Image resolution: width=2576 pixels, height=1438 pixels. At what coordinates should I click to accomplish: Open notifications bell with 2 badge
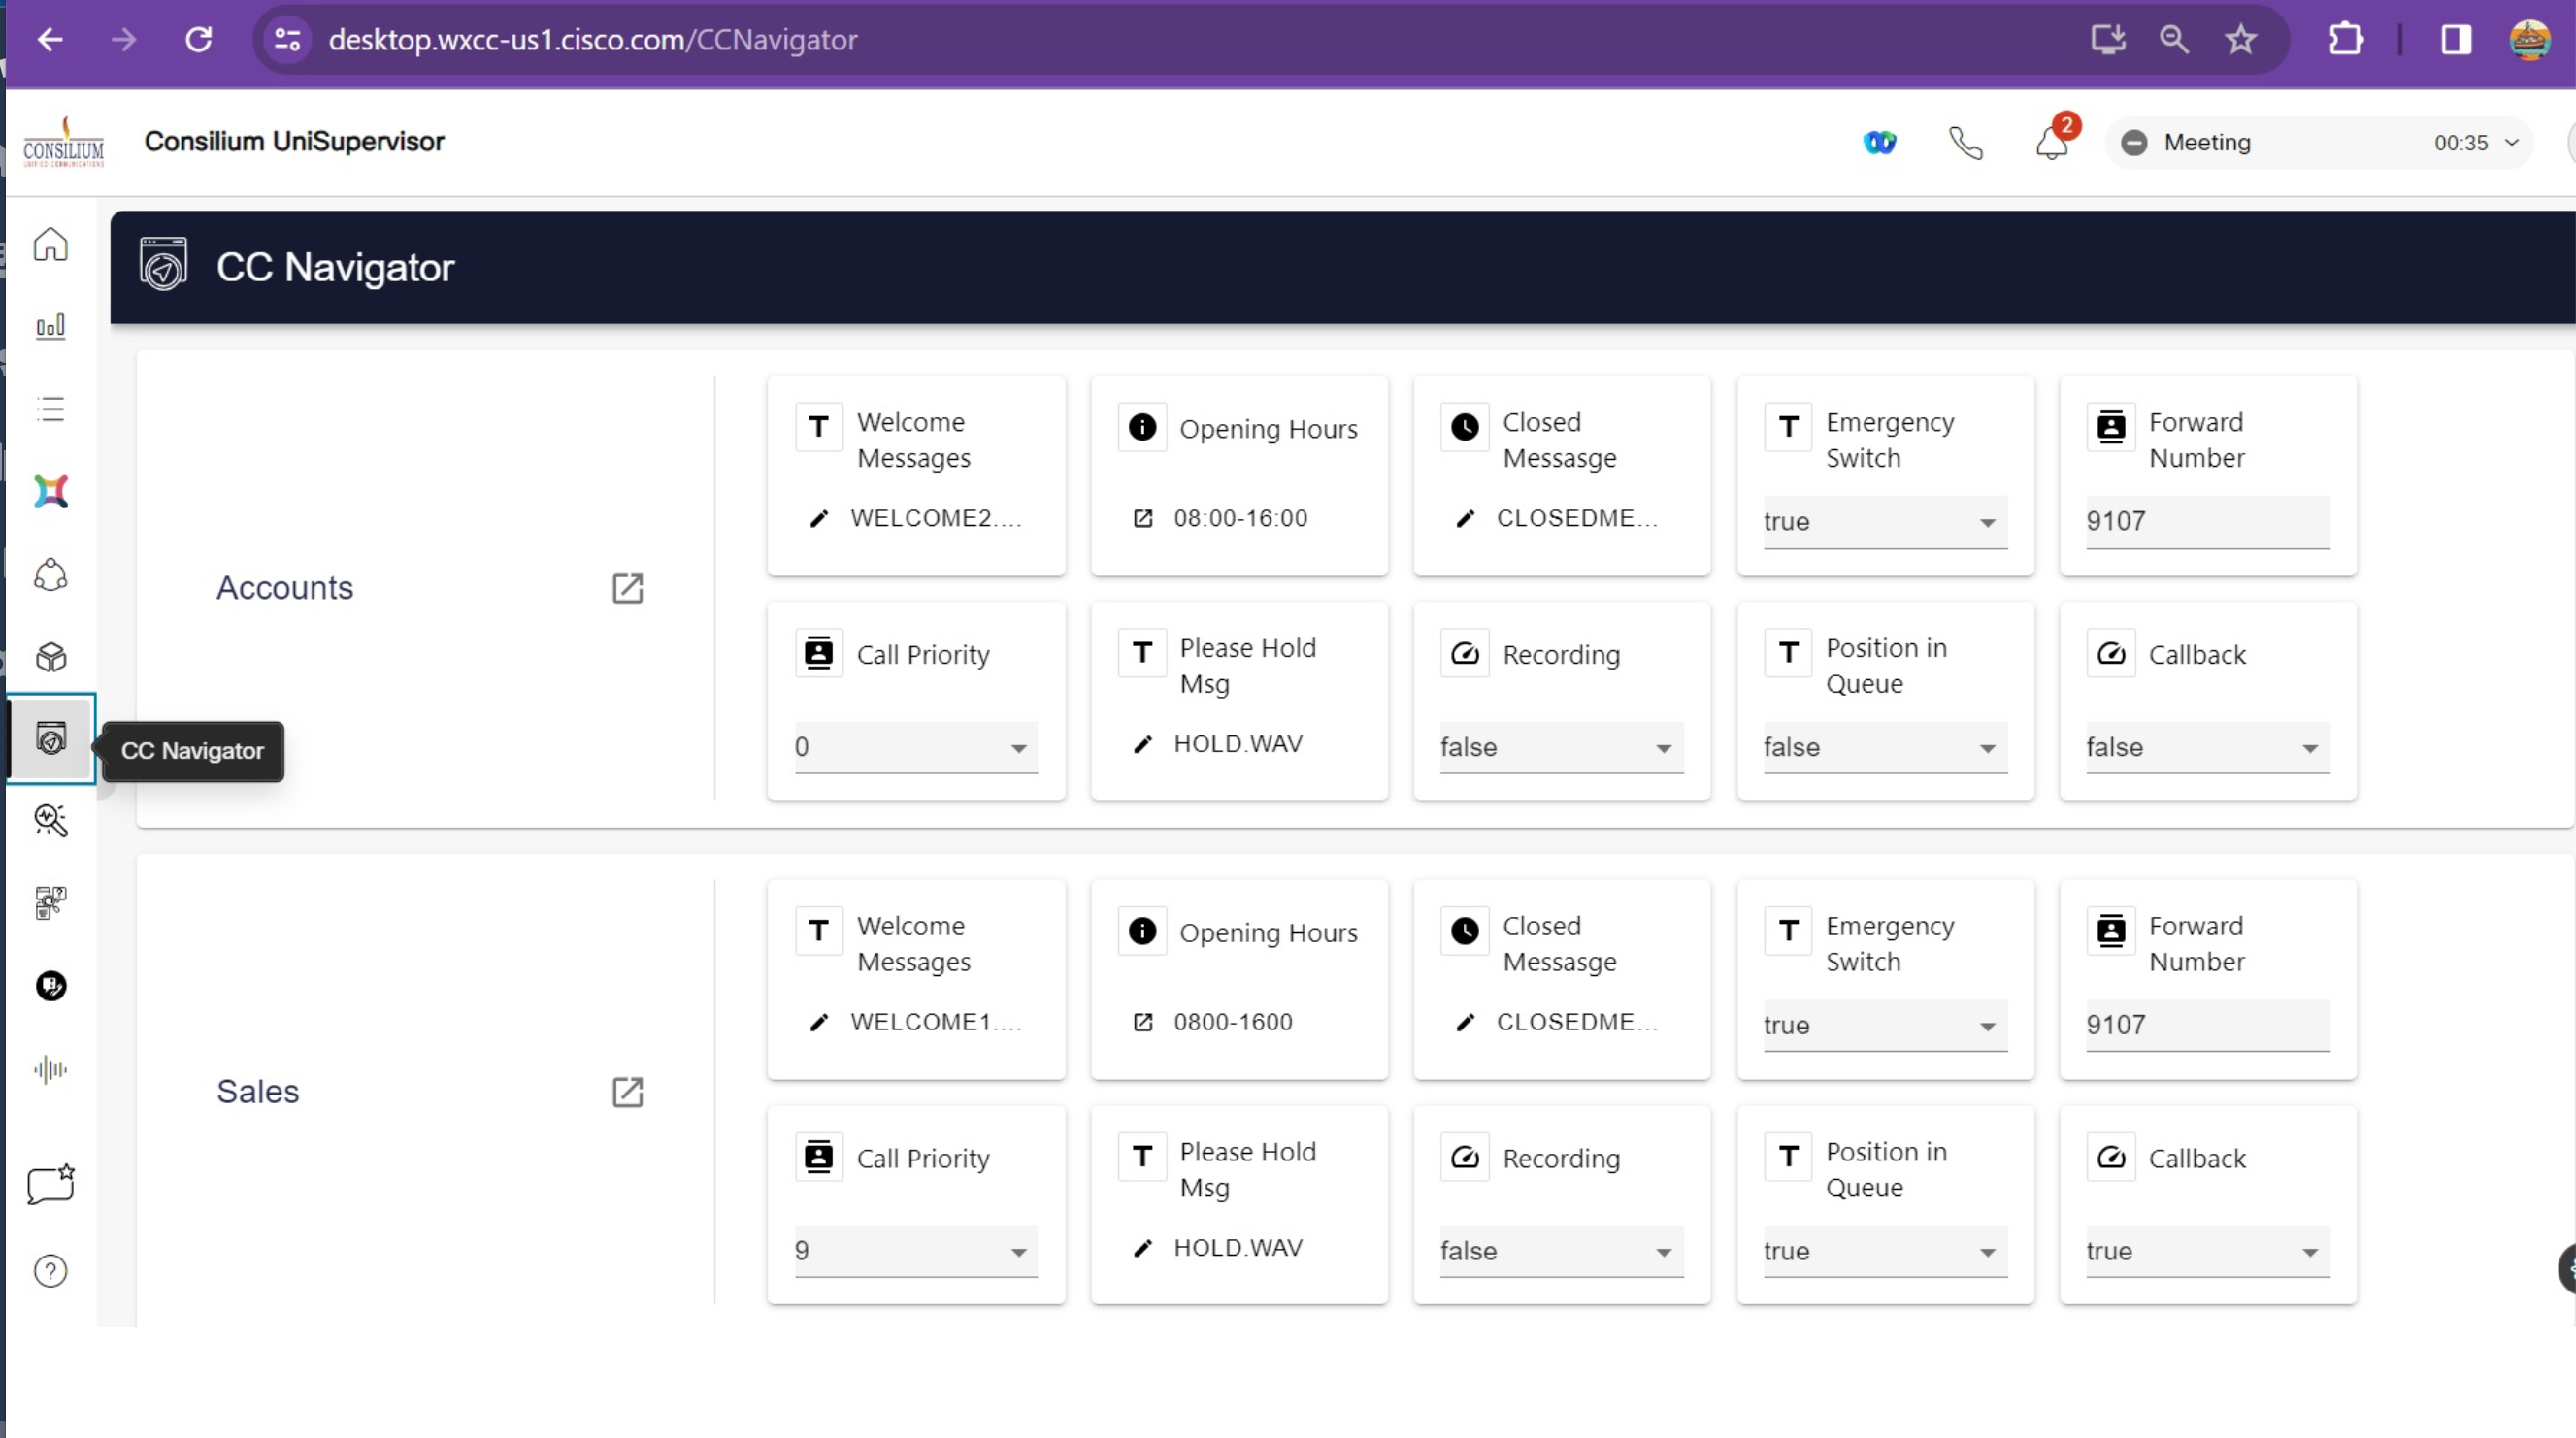[2053, 141]
